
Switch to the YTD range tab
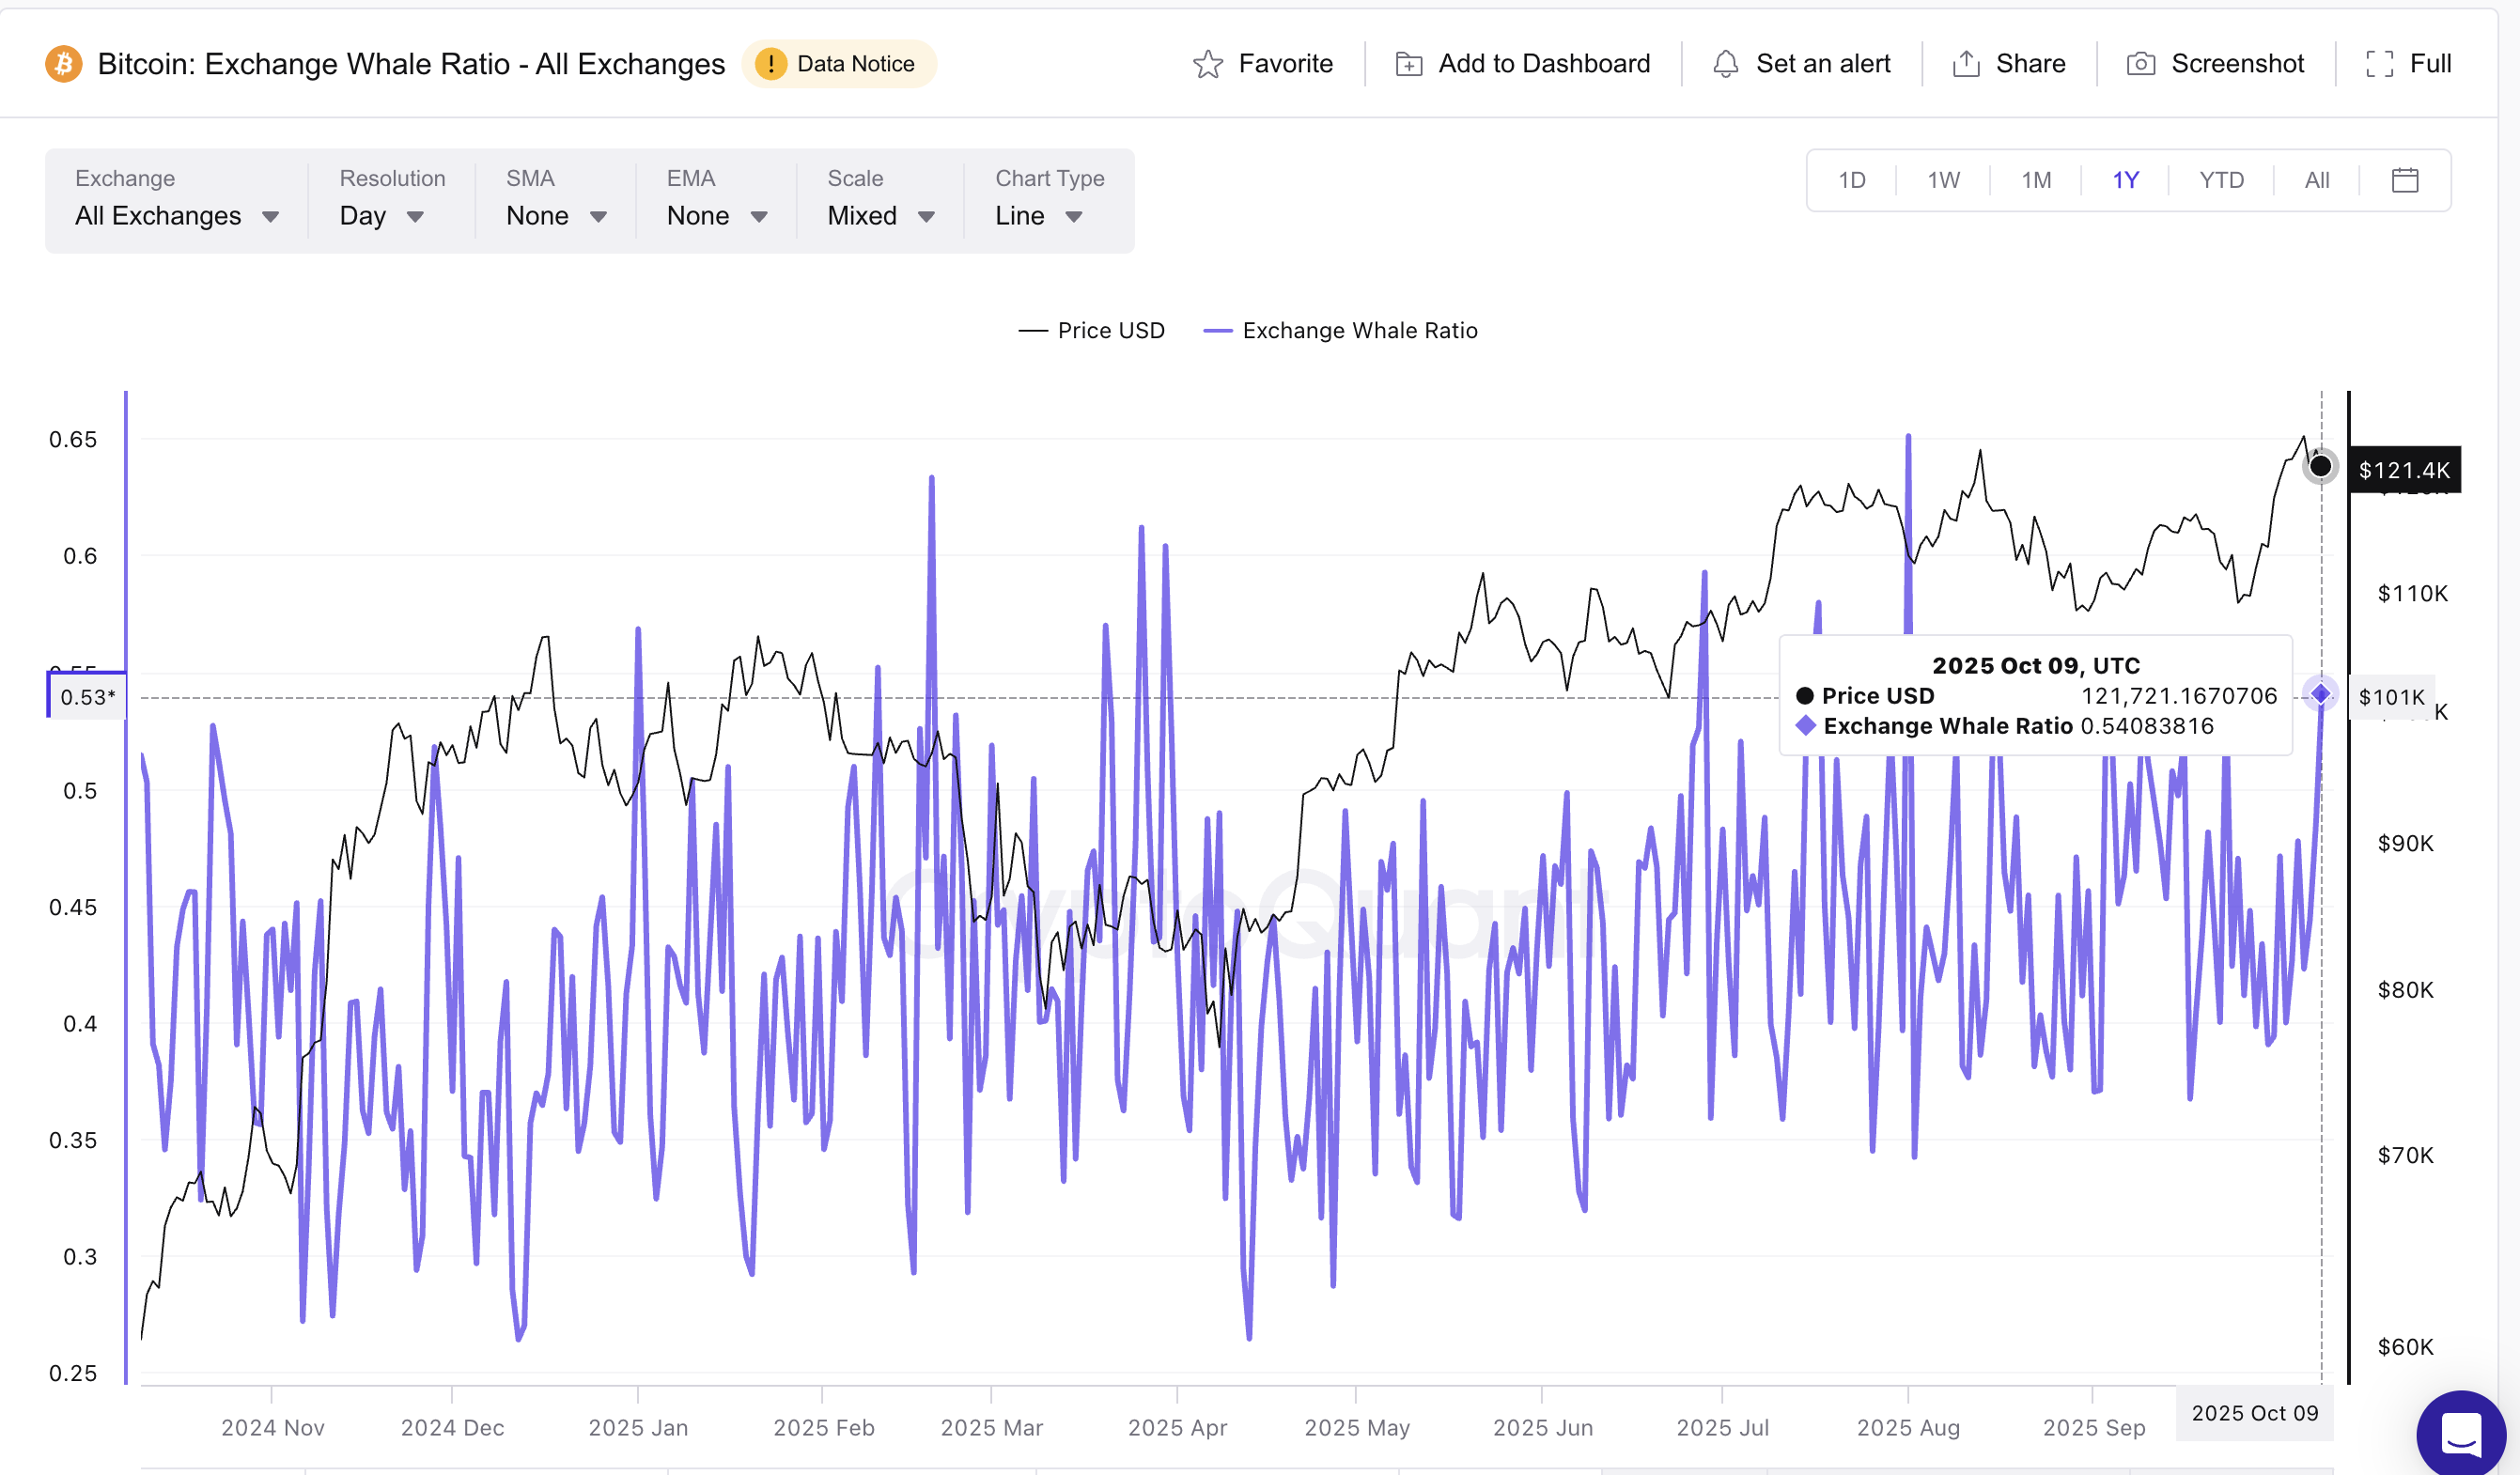2220,180
